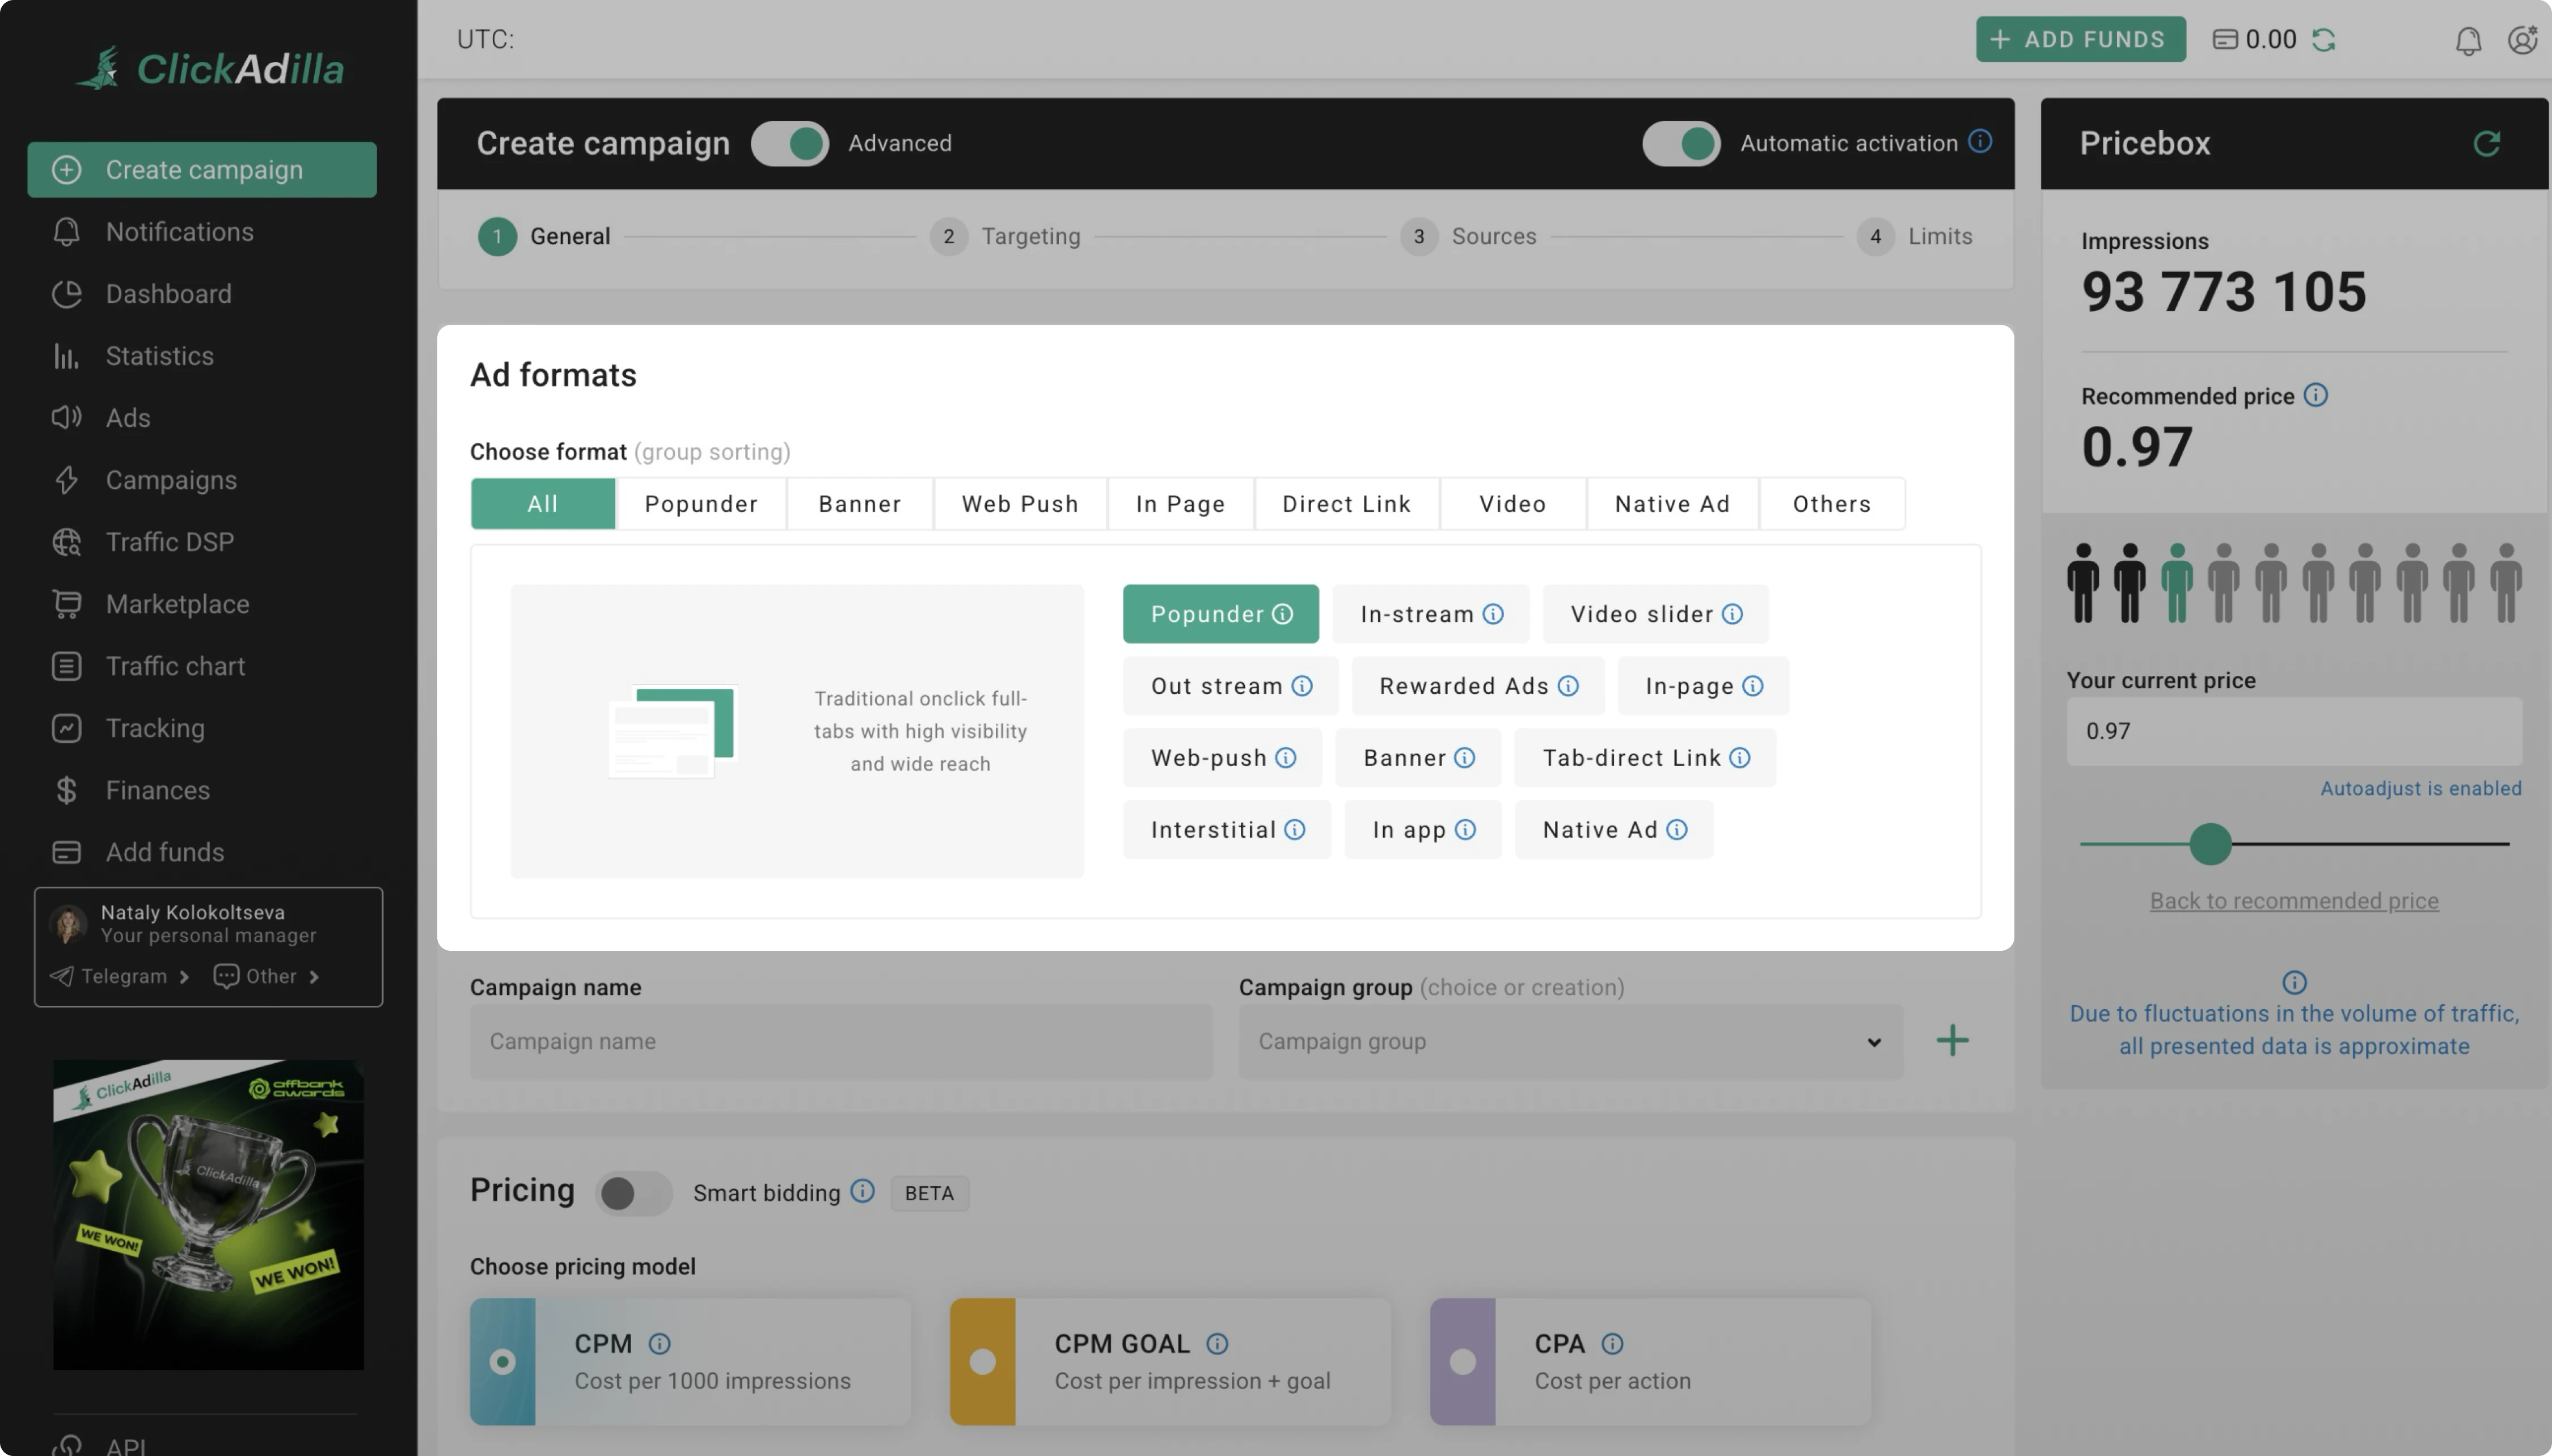Enable the Smart bidding toggle
The image size is (2552, 1456).
[x=633, y=1193]
